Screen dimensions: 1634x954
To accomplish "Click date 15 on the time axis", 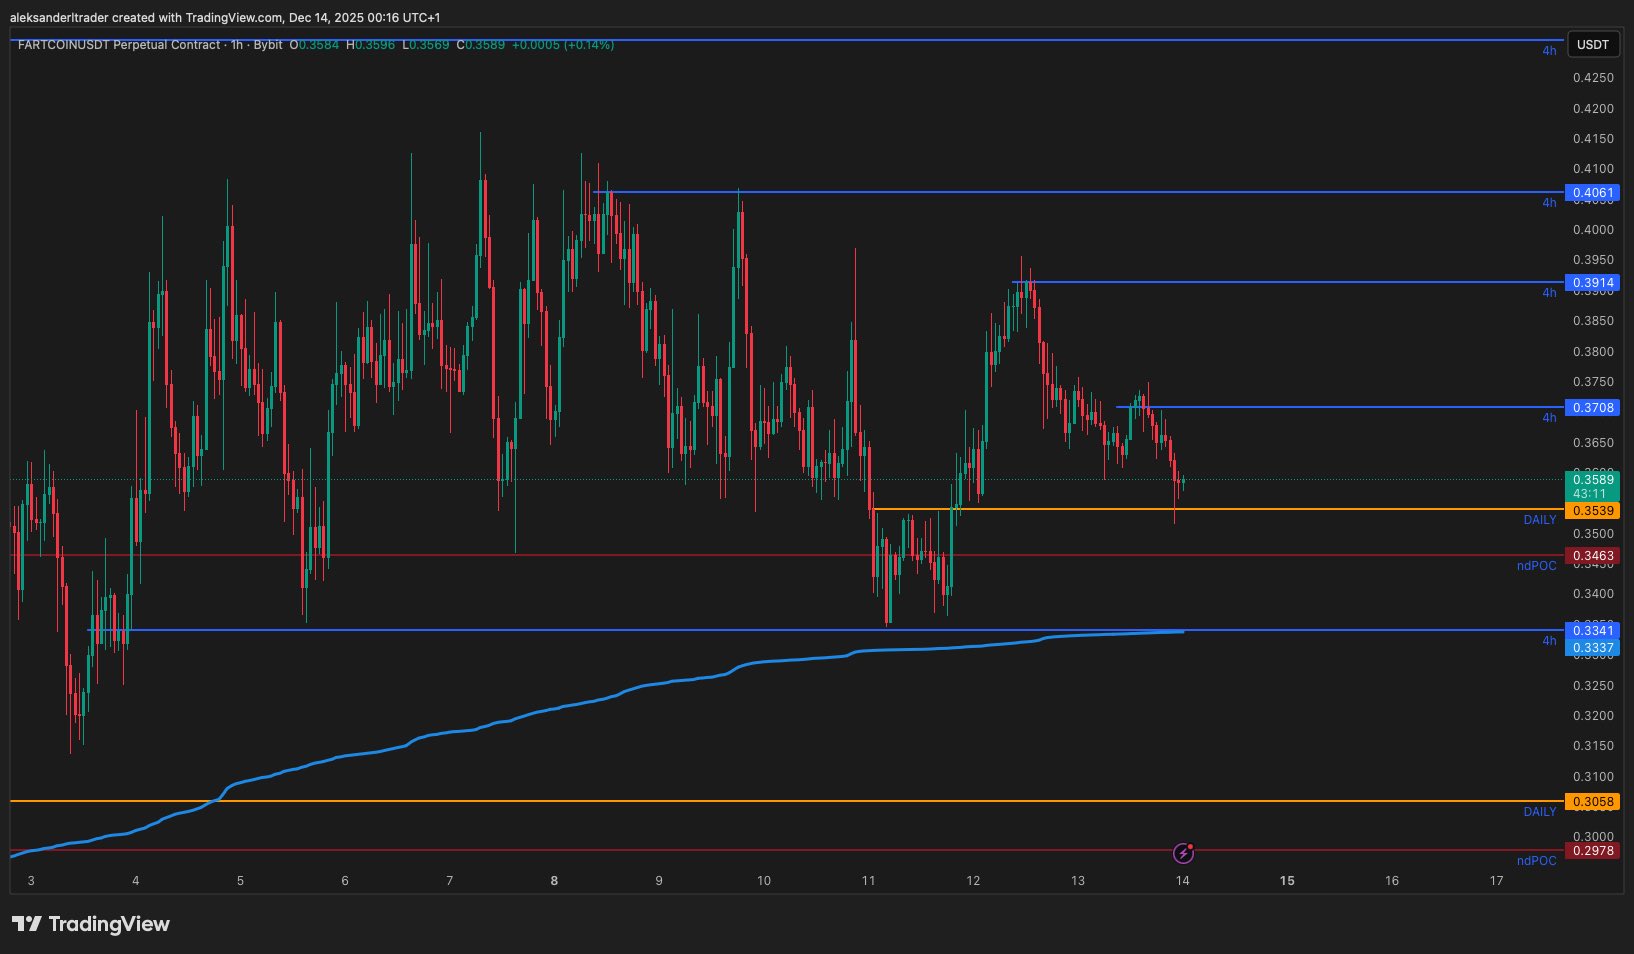I will click(1287, 881).
